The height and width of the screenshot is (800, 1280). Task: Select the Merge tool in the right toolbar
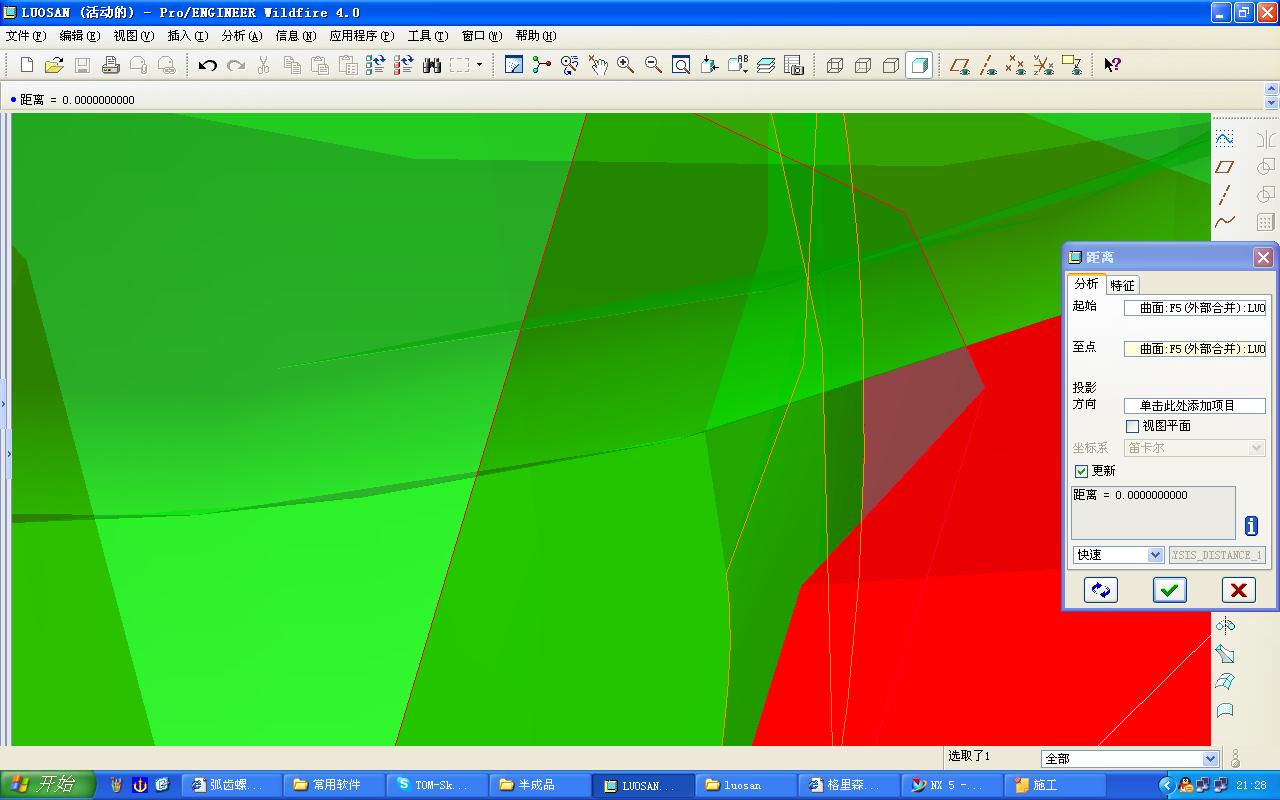[1265, 166]
